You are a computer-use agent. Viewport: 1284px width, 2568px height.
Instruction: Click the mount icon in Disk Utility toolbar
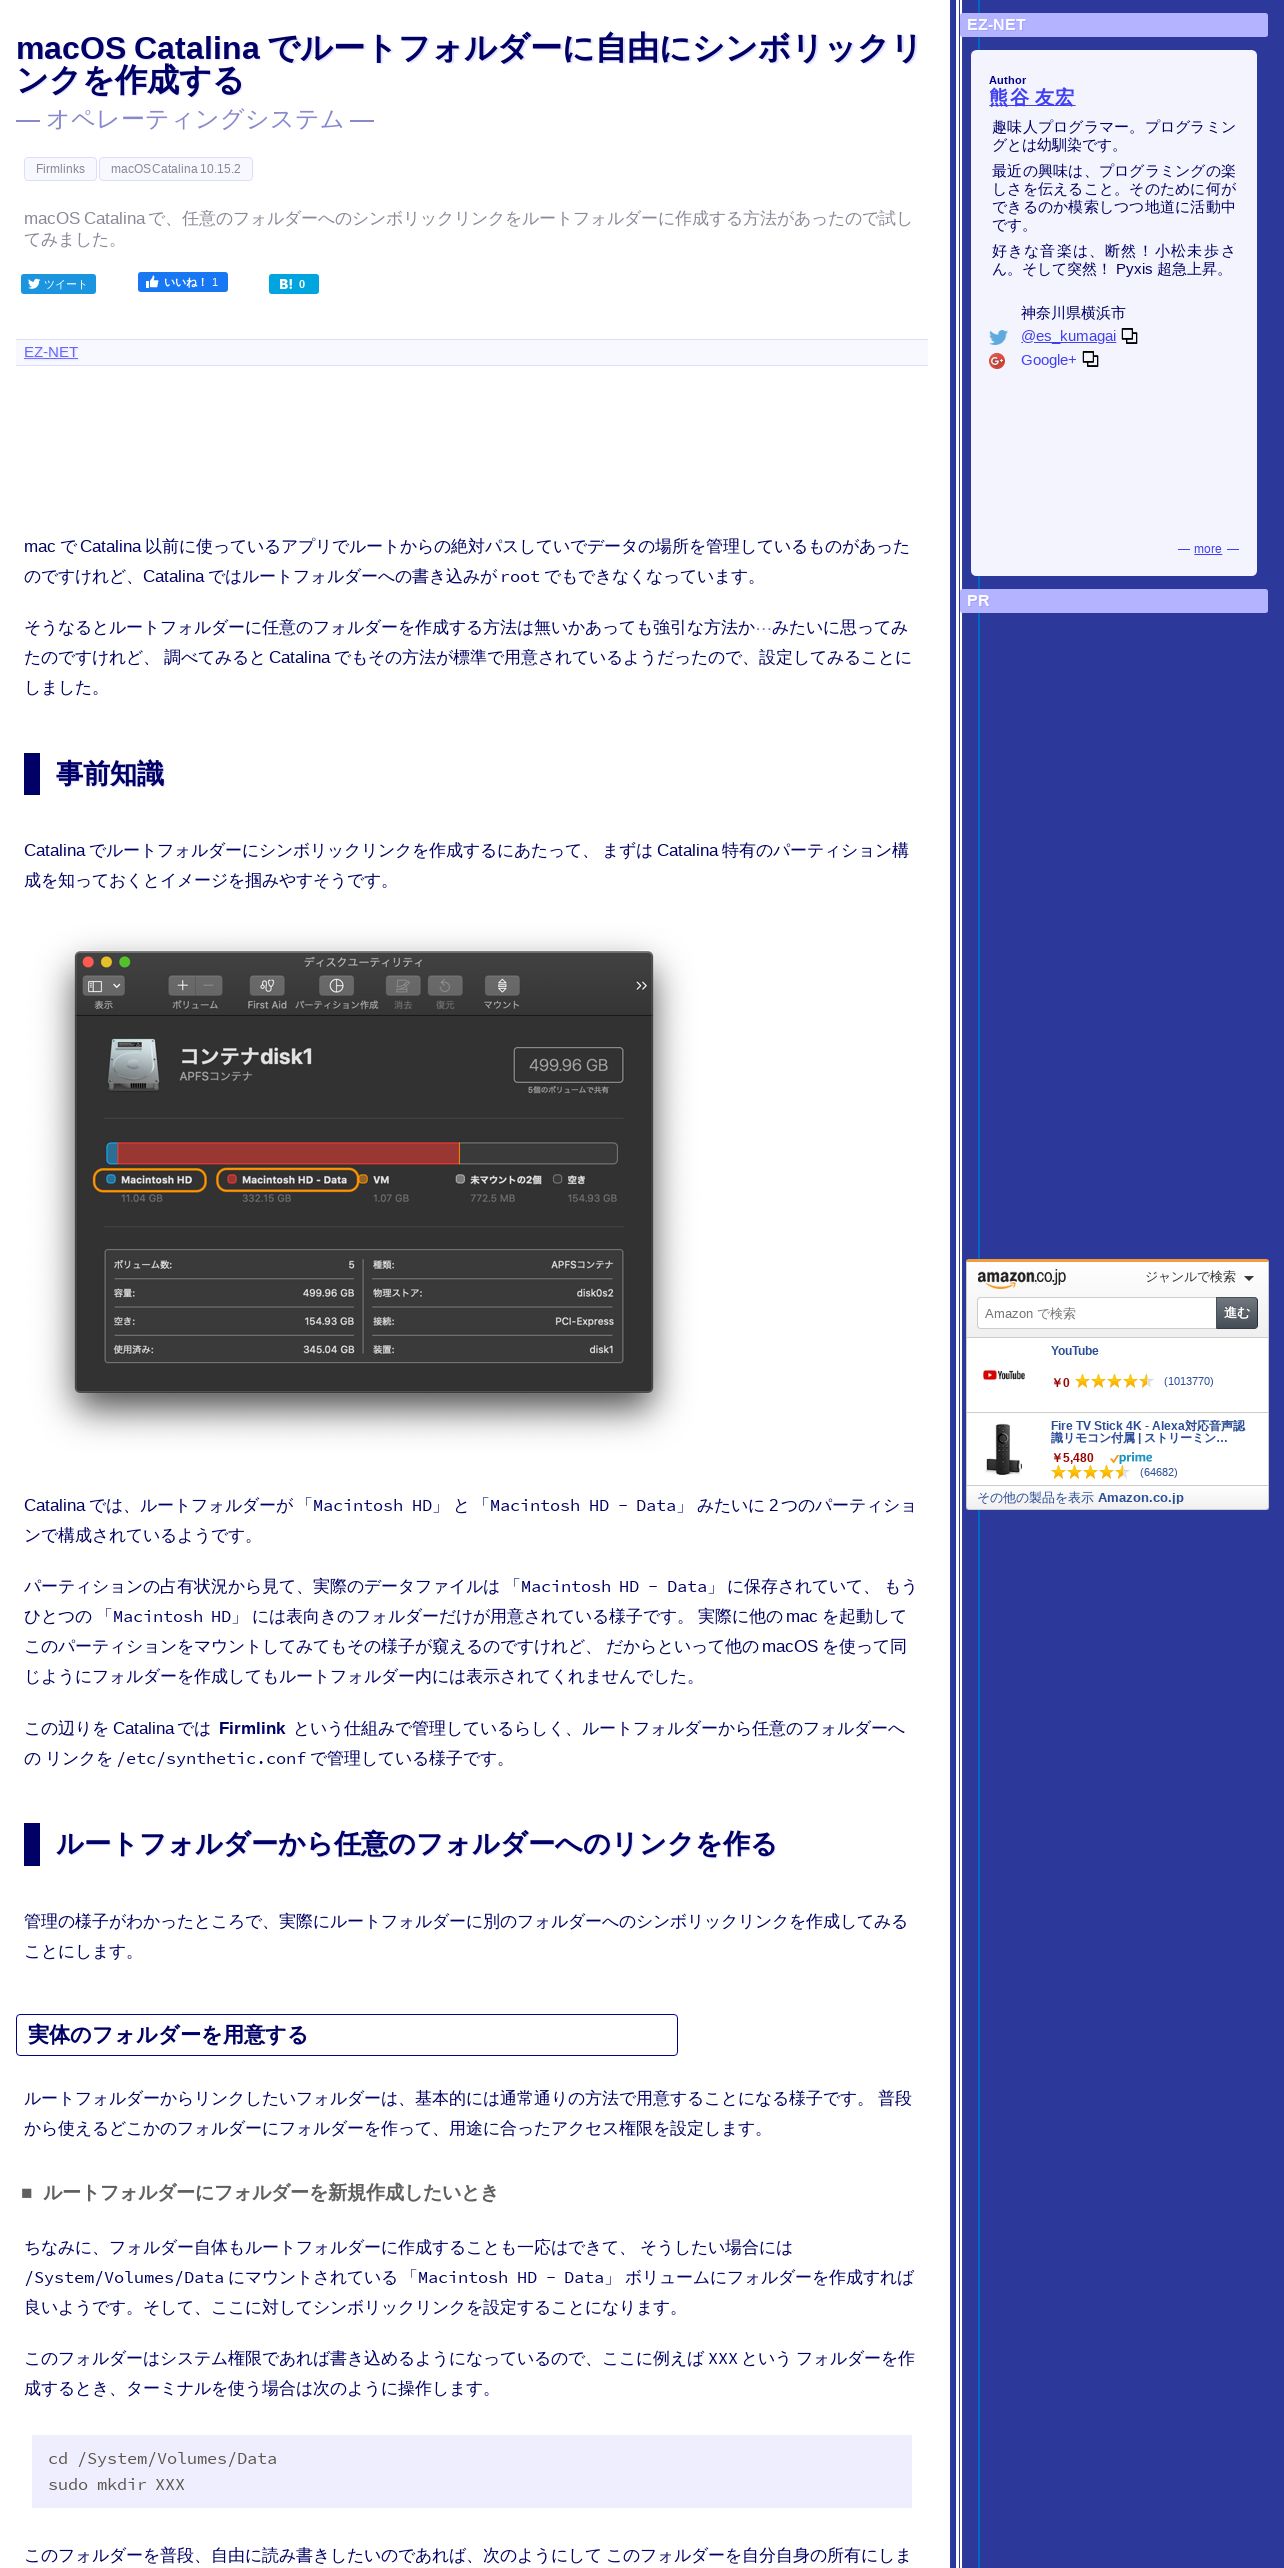click(x=502, y=986)
